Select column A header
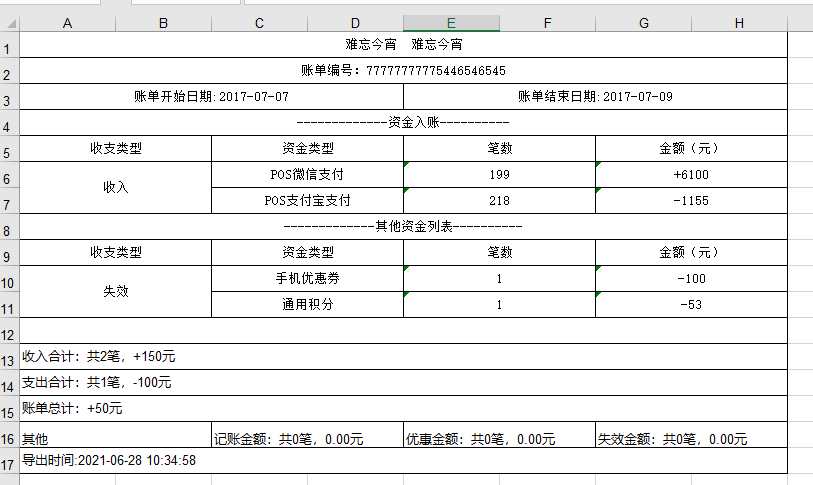 pyautogui.click(x=67, y=23)
